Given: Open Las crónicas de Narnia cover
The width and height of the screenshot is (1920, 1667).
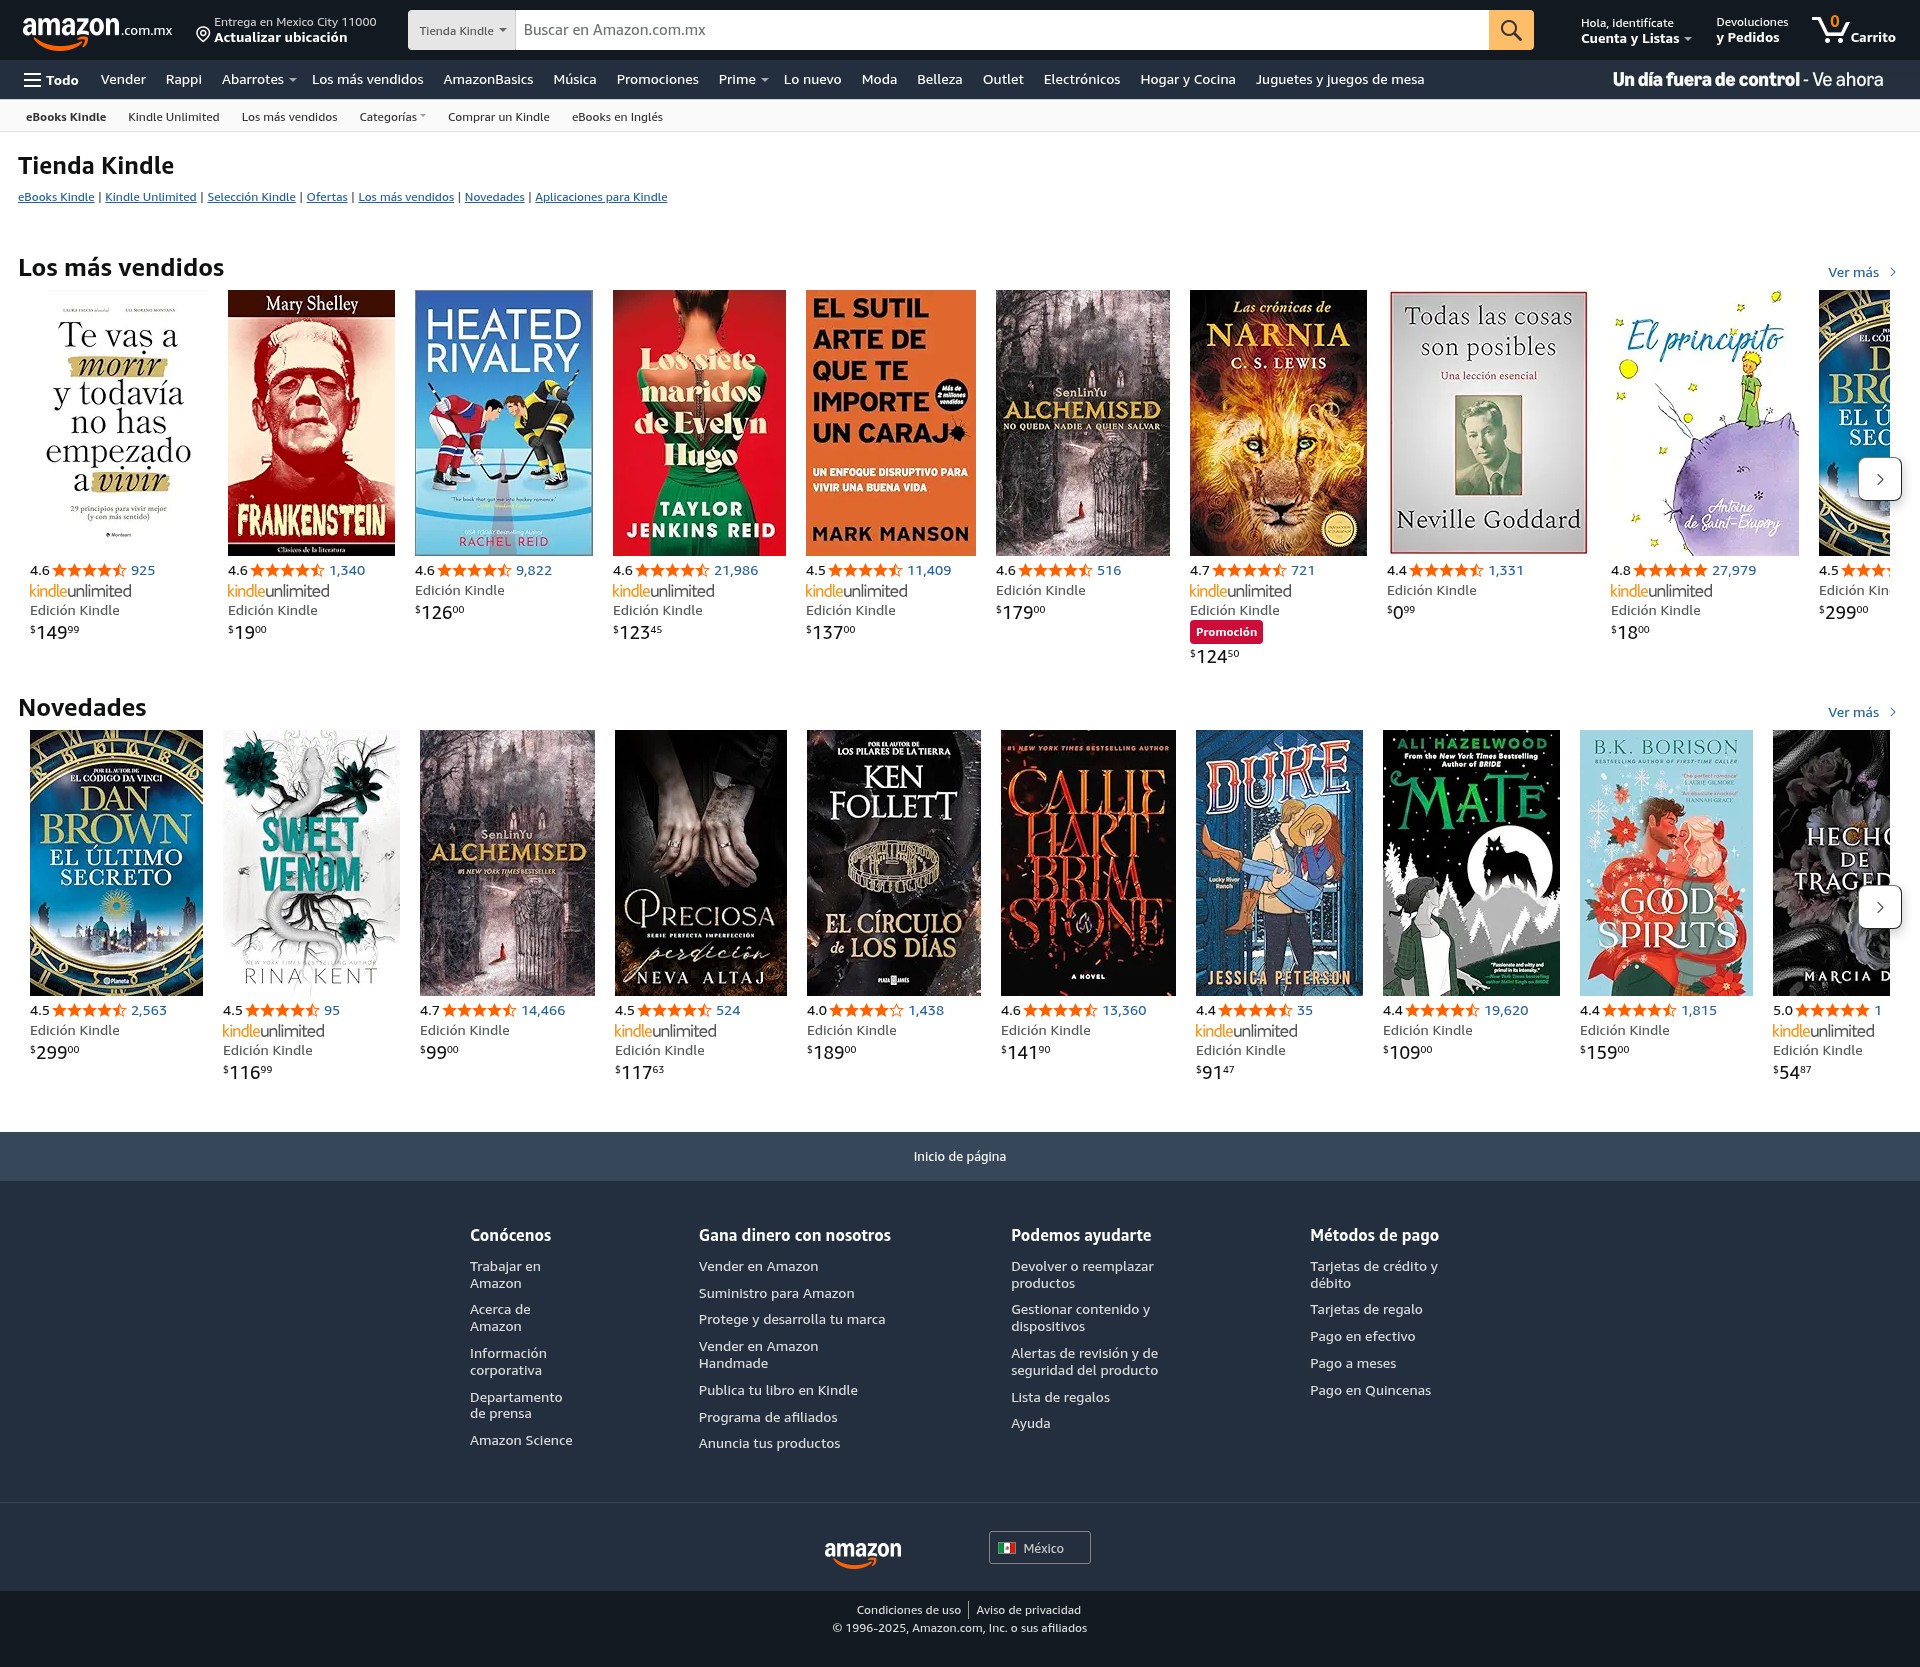Looking at the screenshot, I should [1278, 423].
